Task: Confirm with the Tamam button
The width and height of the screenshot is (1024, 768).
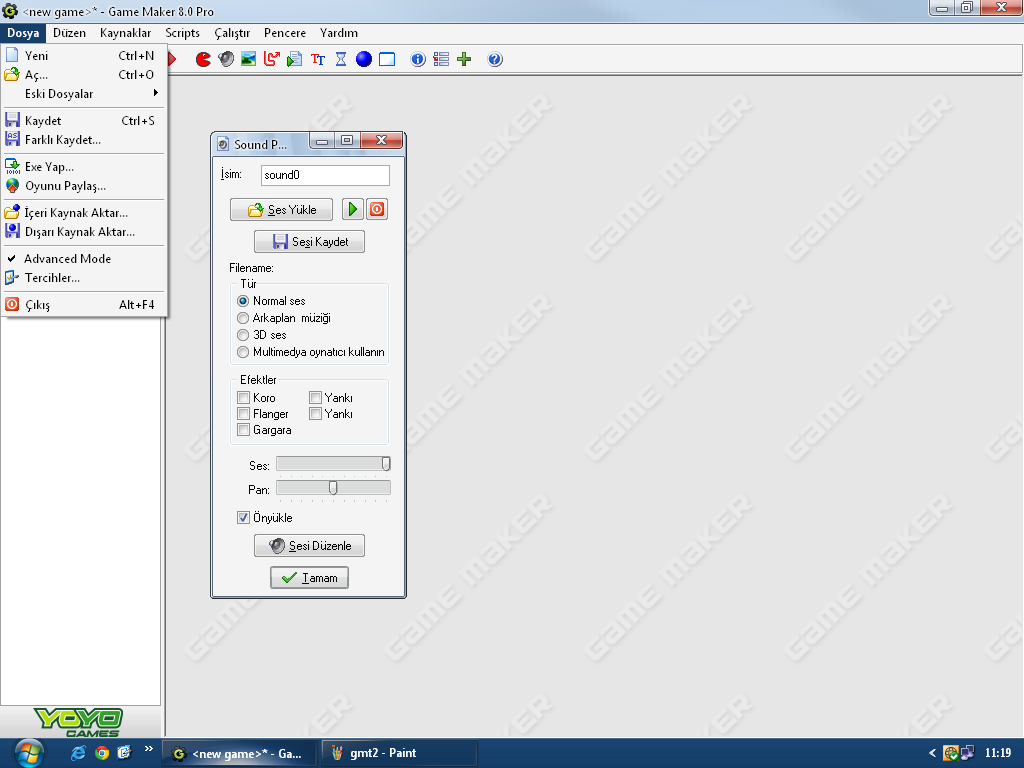Action: [310, 577]
